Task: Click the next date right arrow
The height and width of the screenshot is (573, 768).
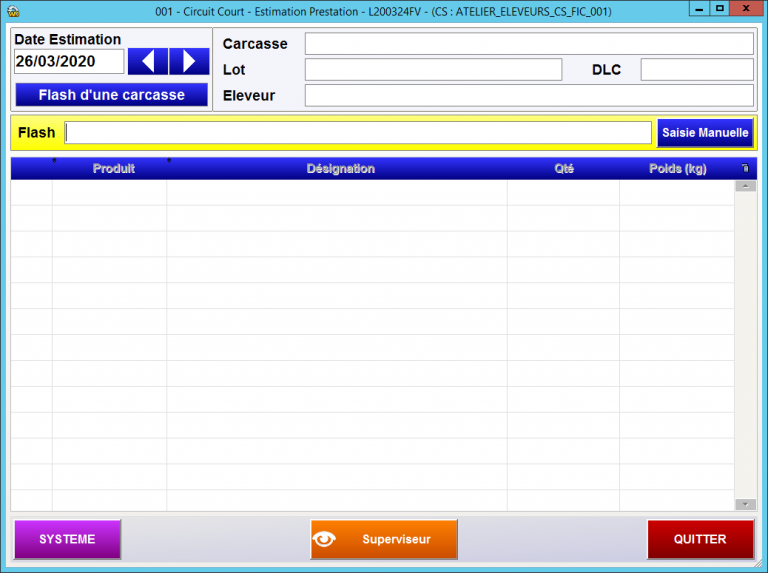Action: coord(189,62)
